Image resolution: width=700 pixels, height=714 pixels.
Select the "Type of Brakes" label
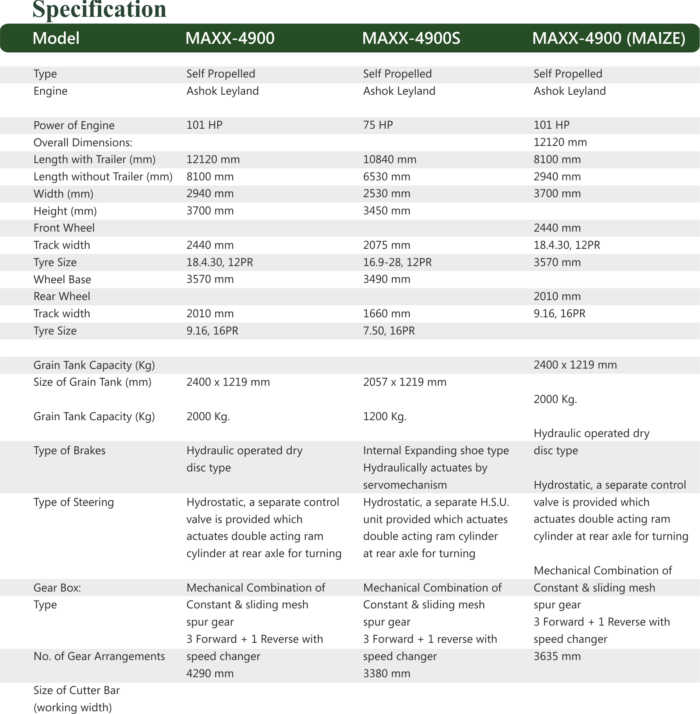click(x=69, y=451)
